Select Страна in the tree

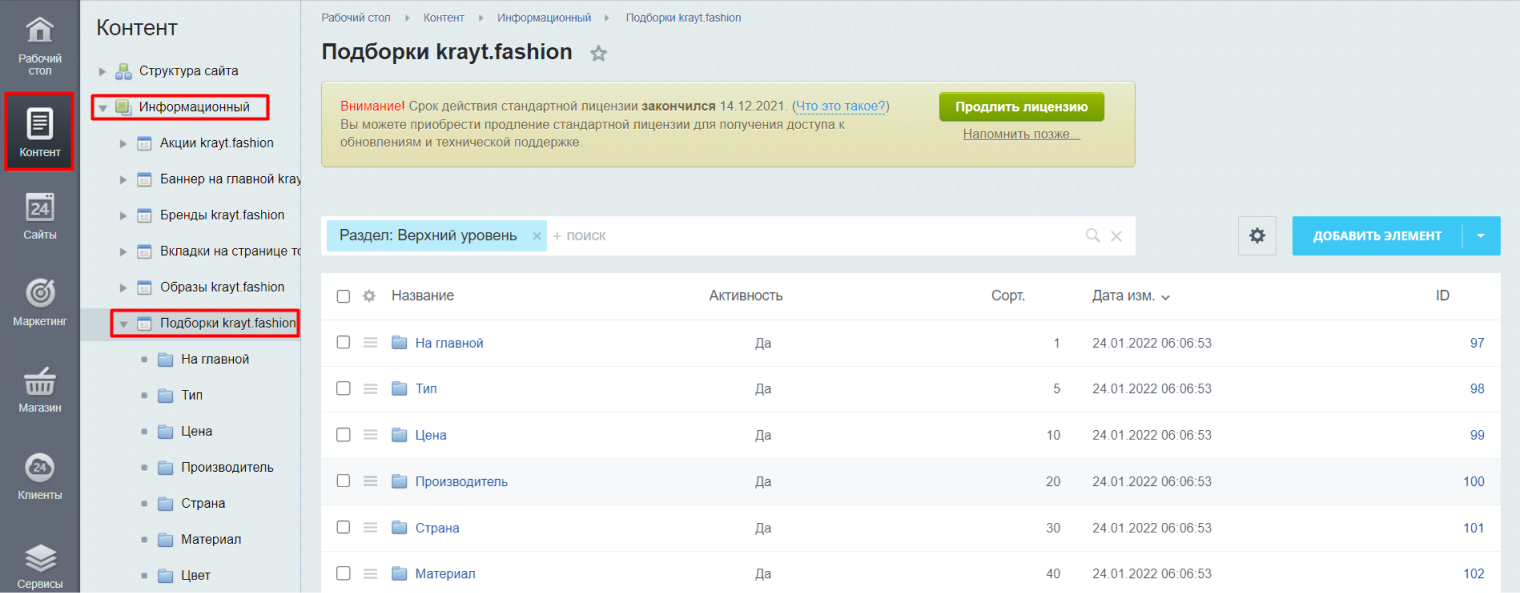[203, 503]
